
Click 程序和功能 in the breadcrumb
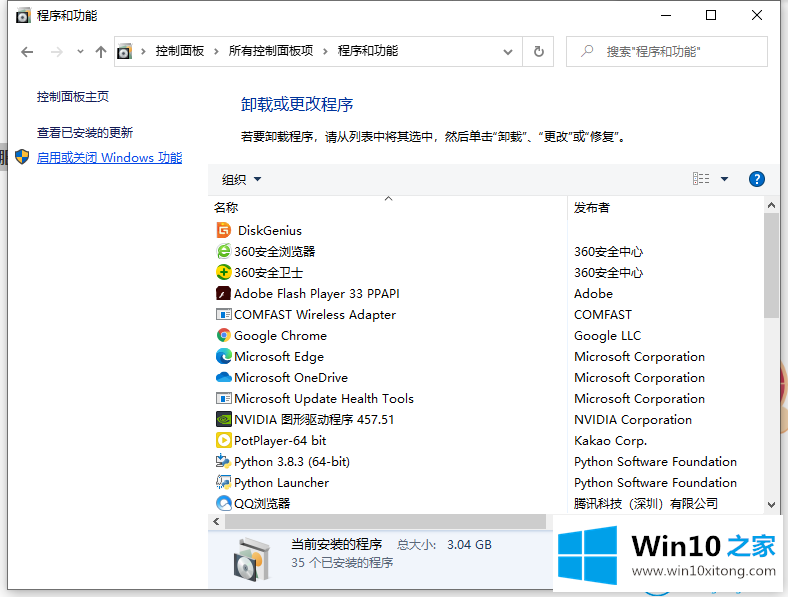[x=367, y=51]
